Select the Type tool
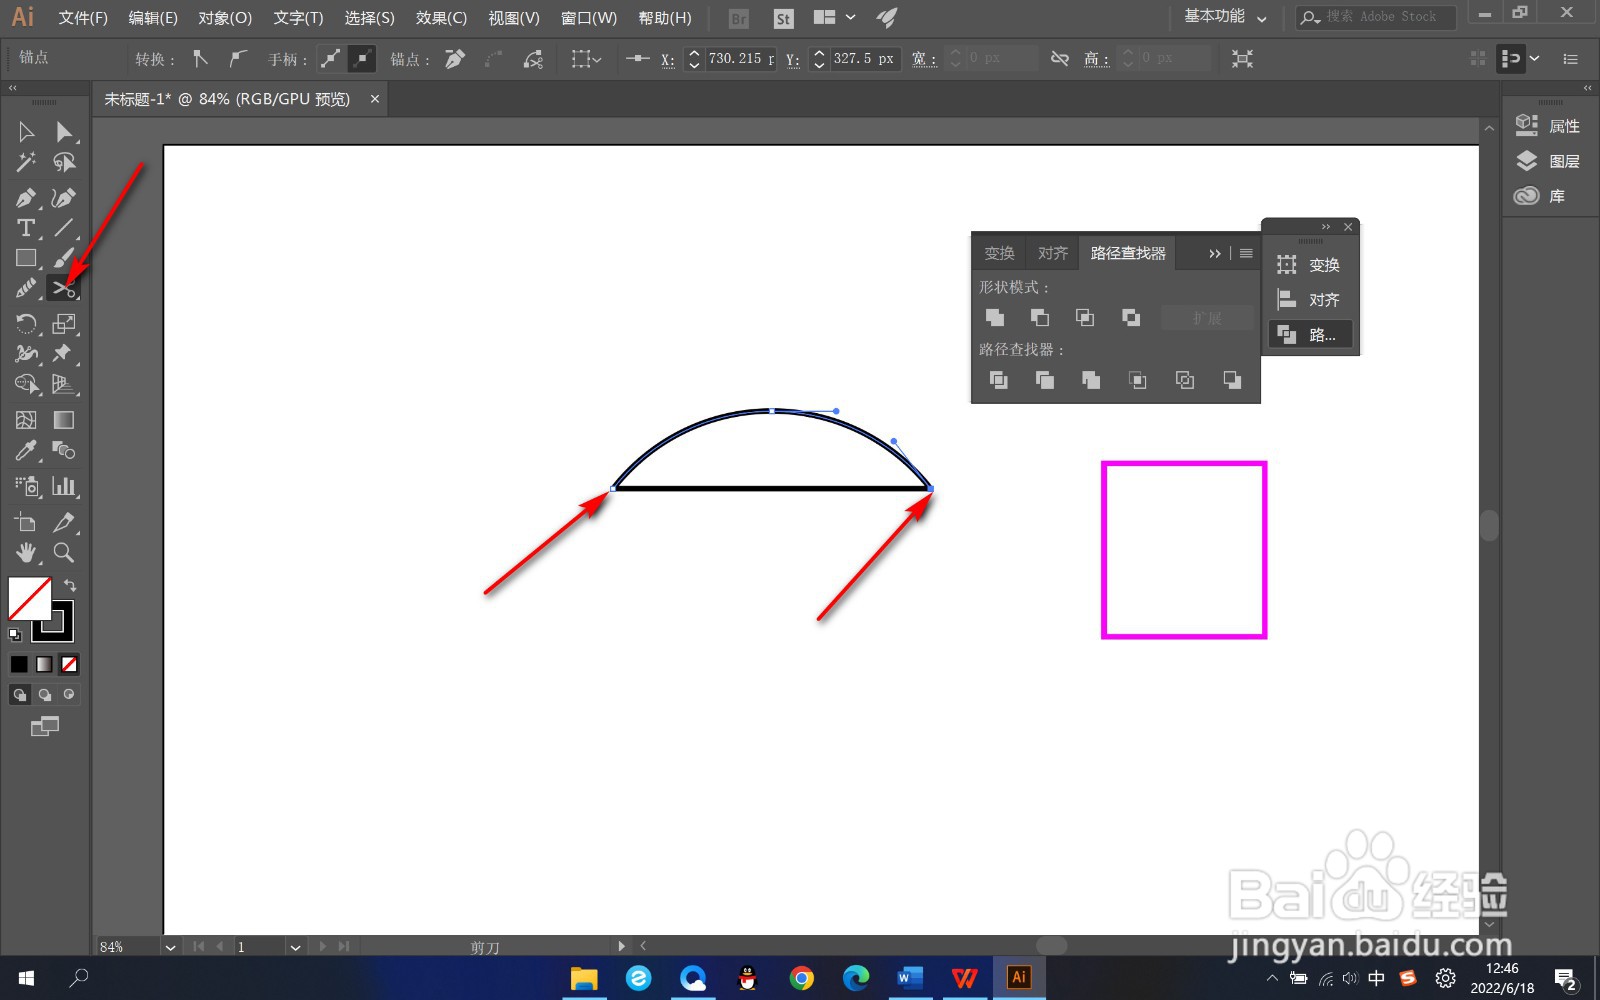The width and height of the screenshot is (1600, 1000). pyautogui.click(x=26, y=228)
